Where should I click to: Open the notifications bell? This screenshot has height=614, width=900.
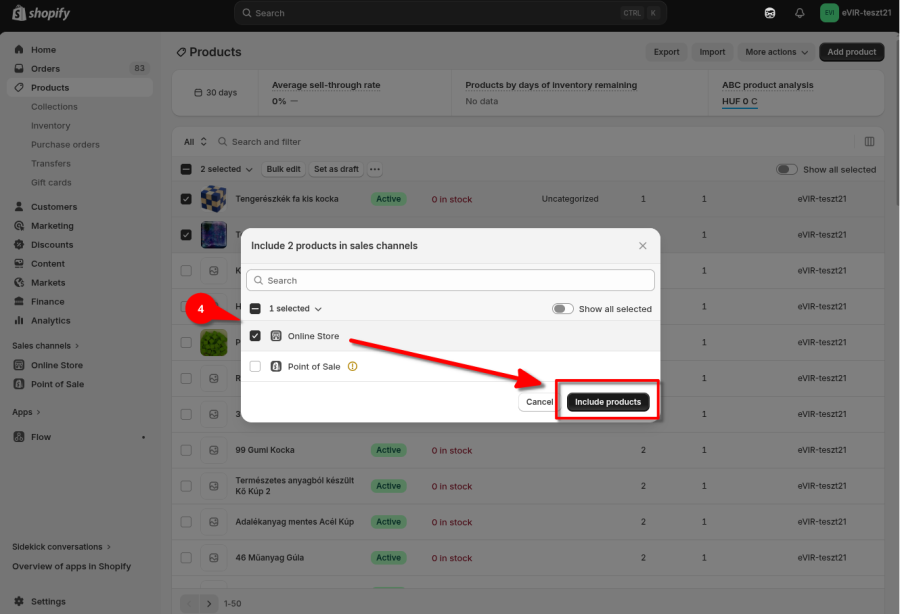click(x=800, y=13)
